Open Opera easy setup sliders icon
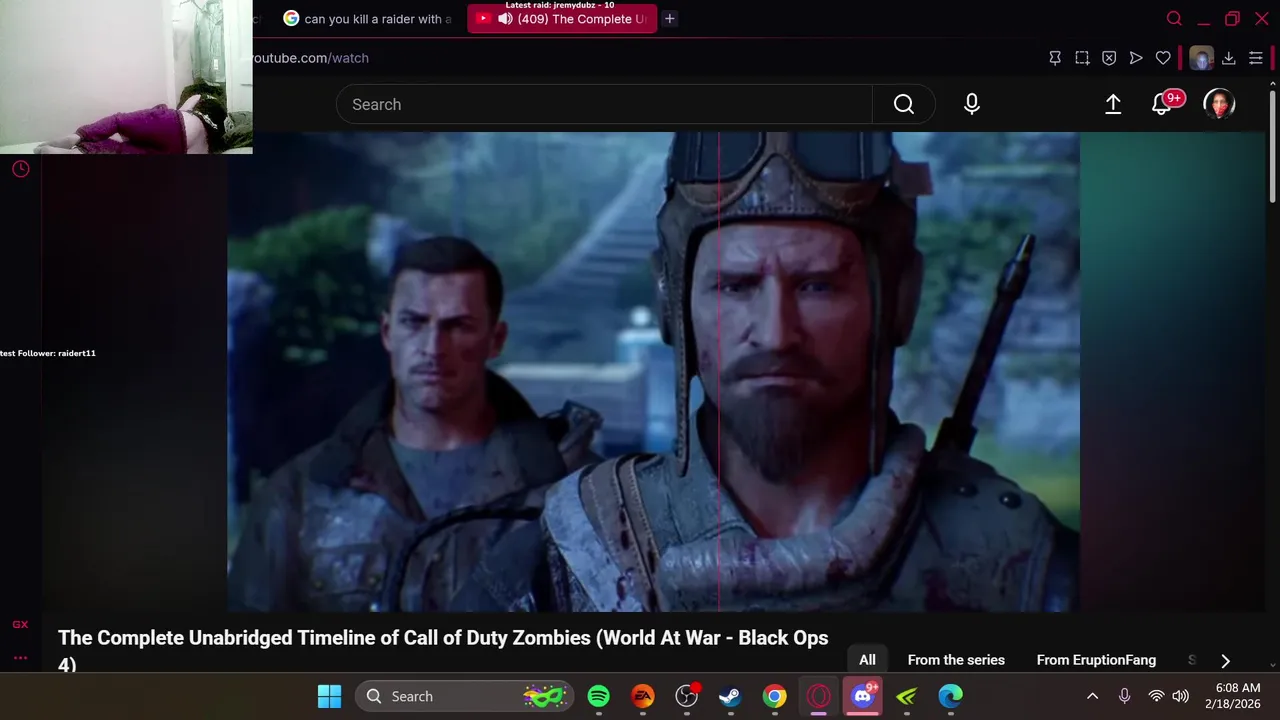Screen dimensions: 1280x720 click(1256, 58)
